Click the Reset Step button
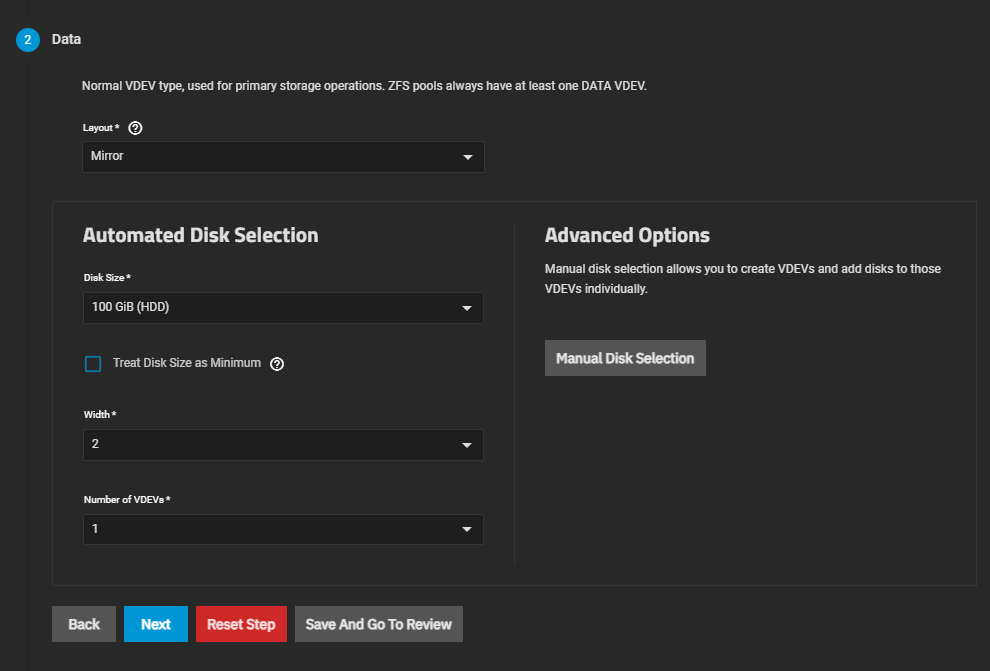Image resolution: width=990 pixels, height=671 pixels. (241, 623)
